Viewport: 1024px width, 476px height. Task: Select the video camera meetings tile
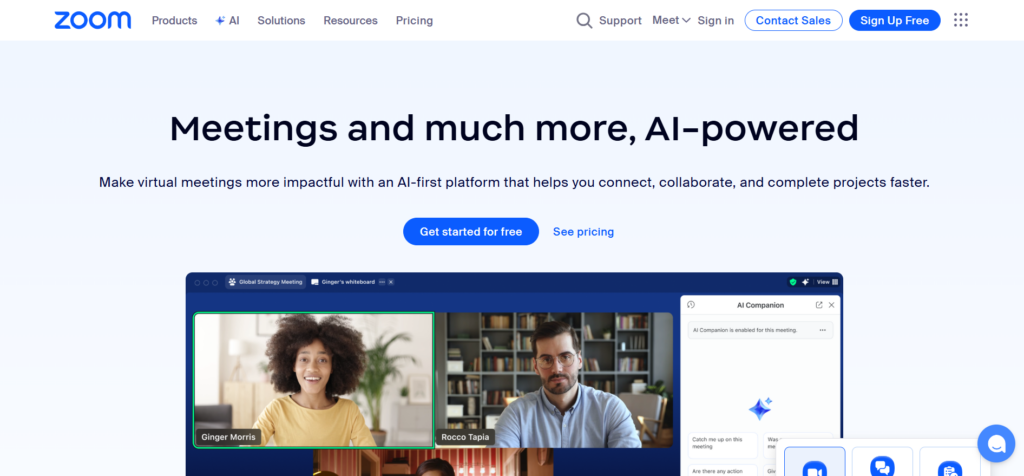(814, 462)
